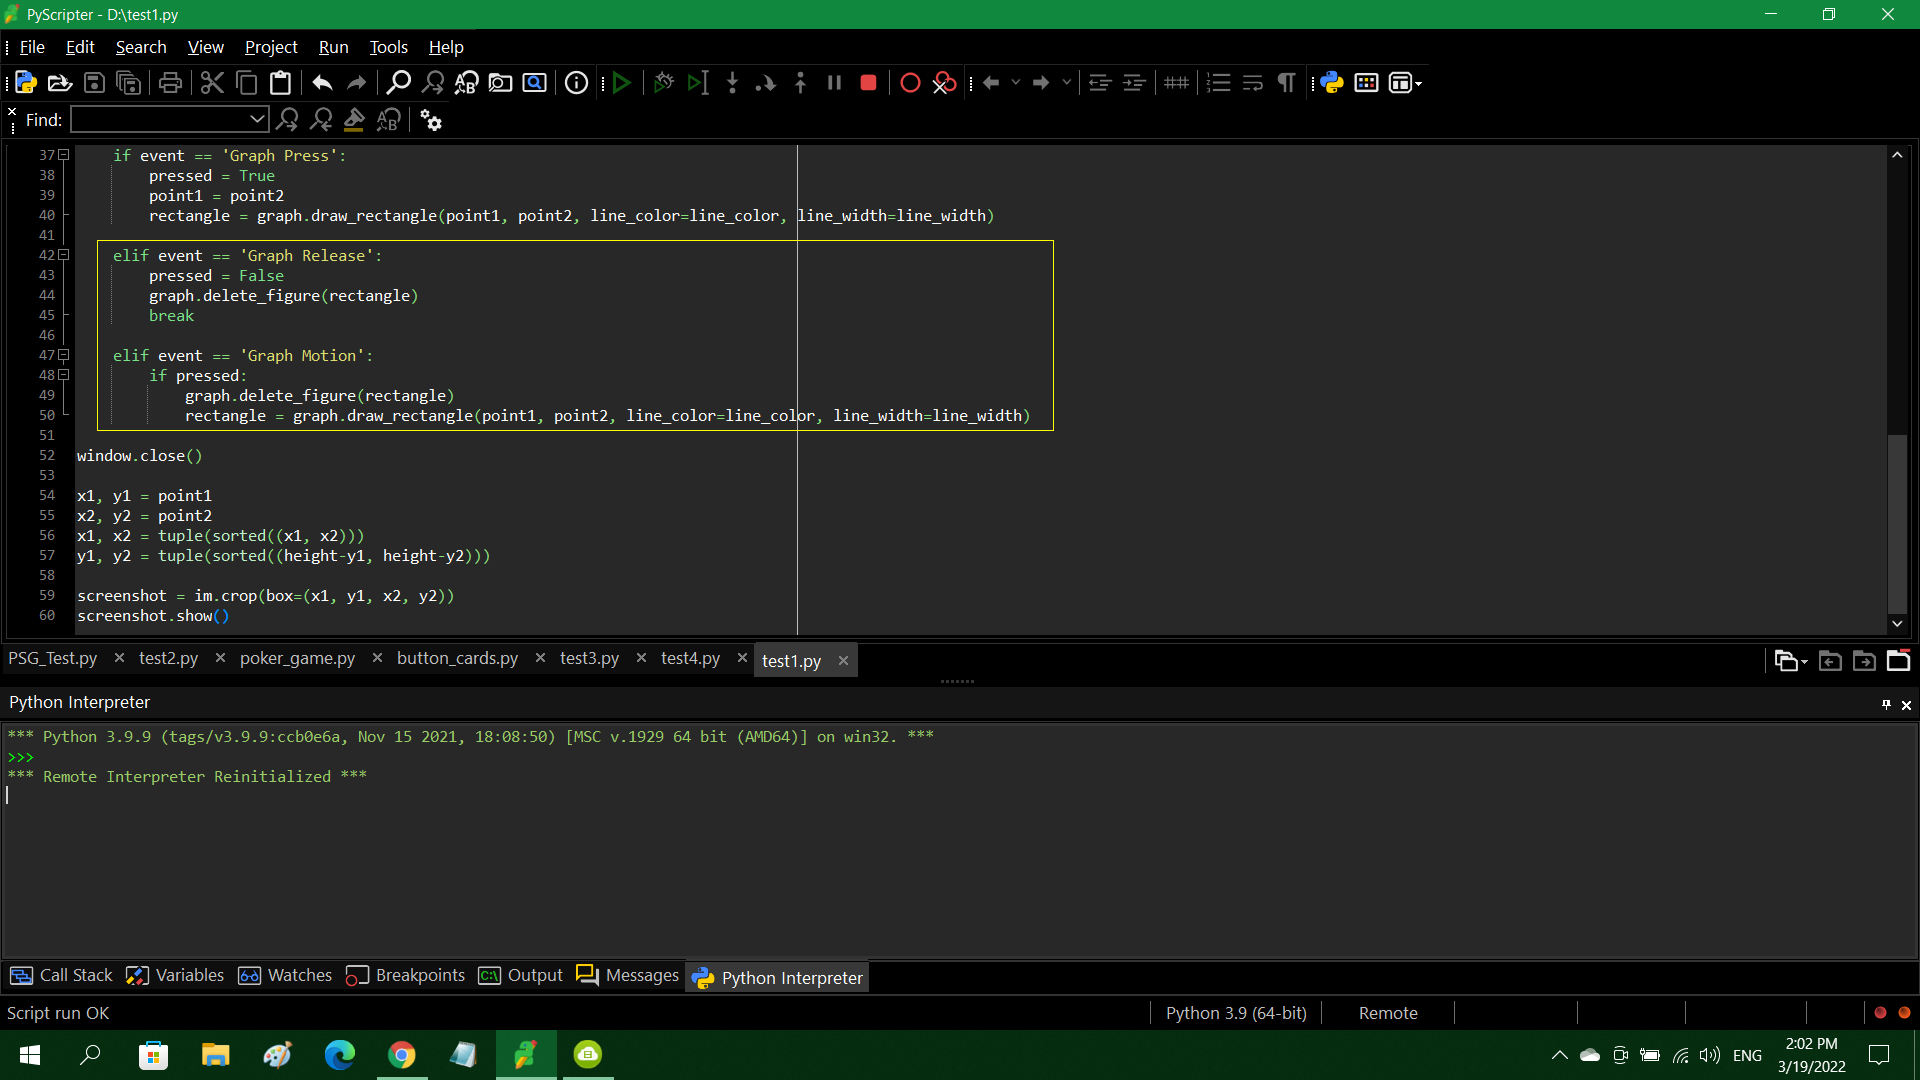Click the Debug icon with bug
The width and height of the screenshot is (1920, 1080).
[x=663, y=83]
